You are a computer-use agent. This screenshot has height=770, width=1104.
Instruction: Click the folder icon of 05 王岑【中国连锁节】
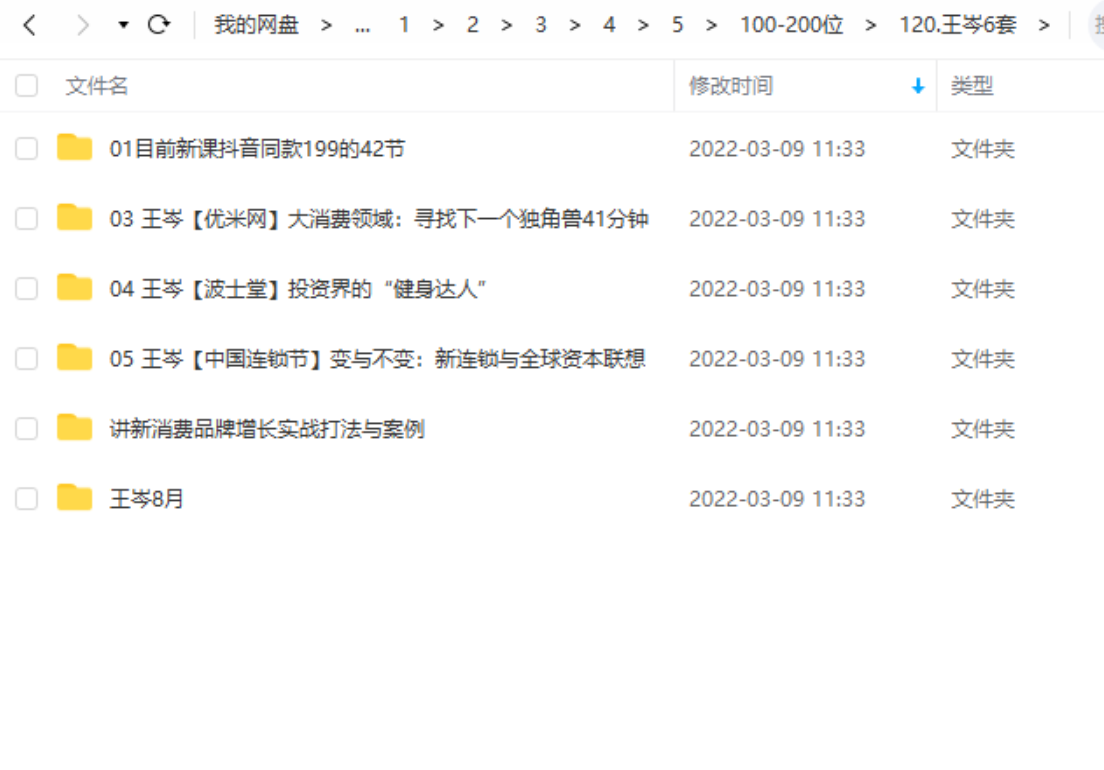(x=75, y=358)
